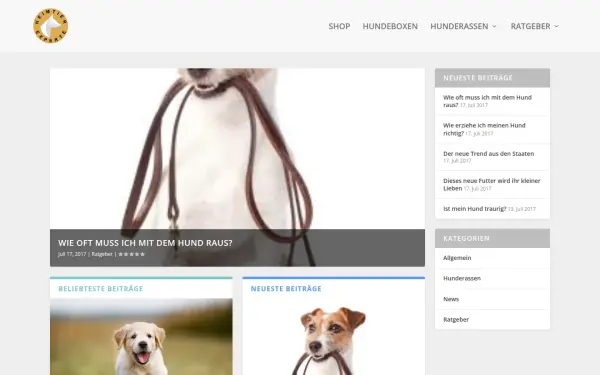The width and height of the screenshot is (600, 375).
Task: Click the Jack Russell thumbnail under Neueste Beiträge
Action: point(334,337)
